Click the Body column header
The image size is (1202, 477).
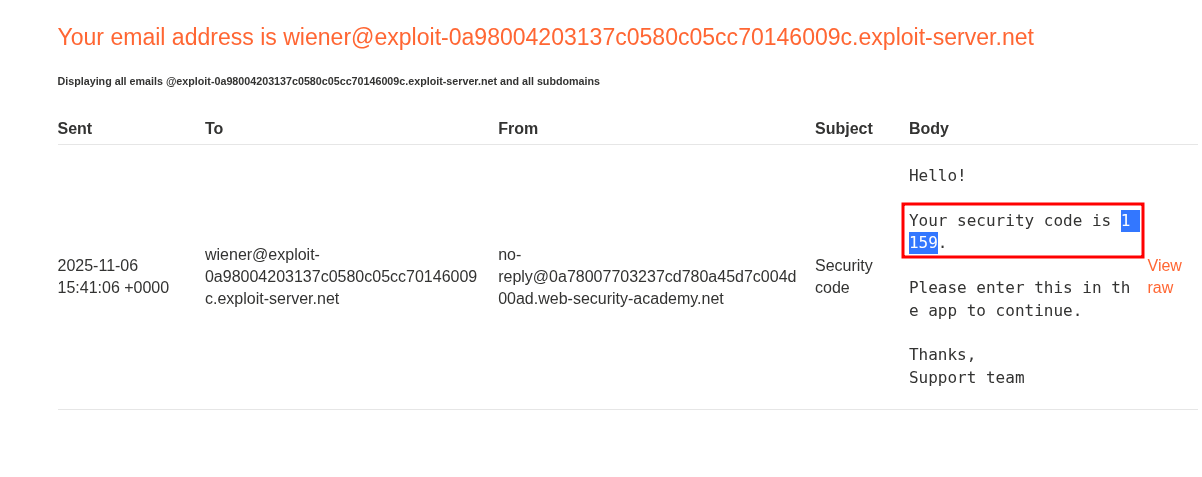tap(928, 129)
